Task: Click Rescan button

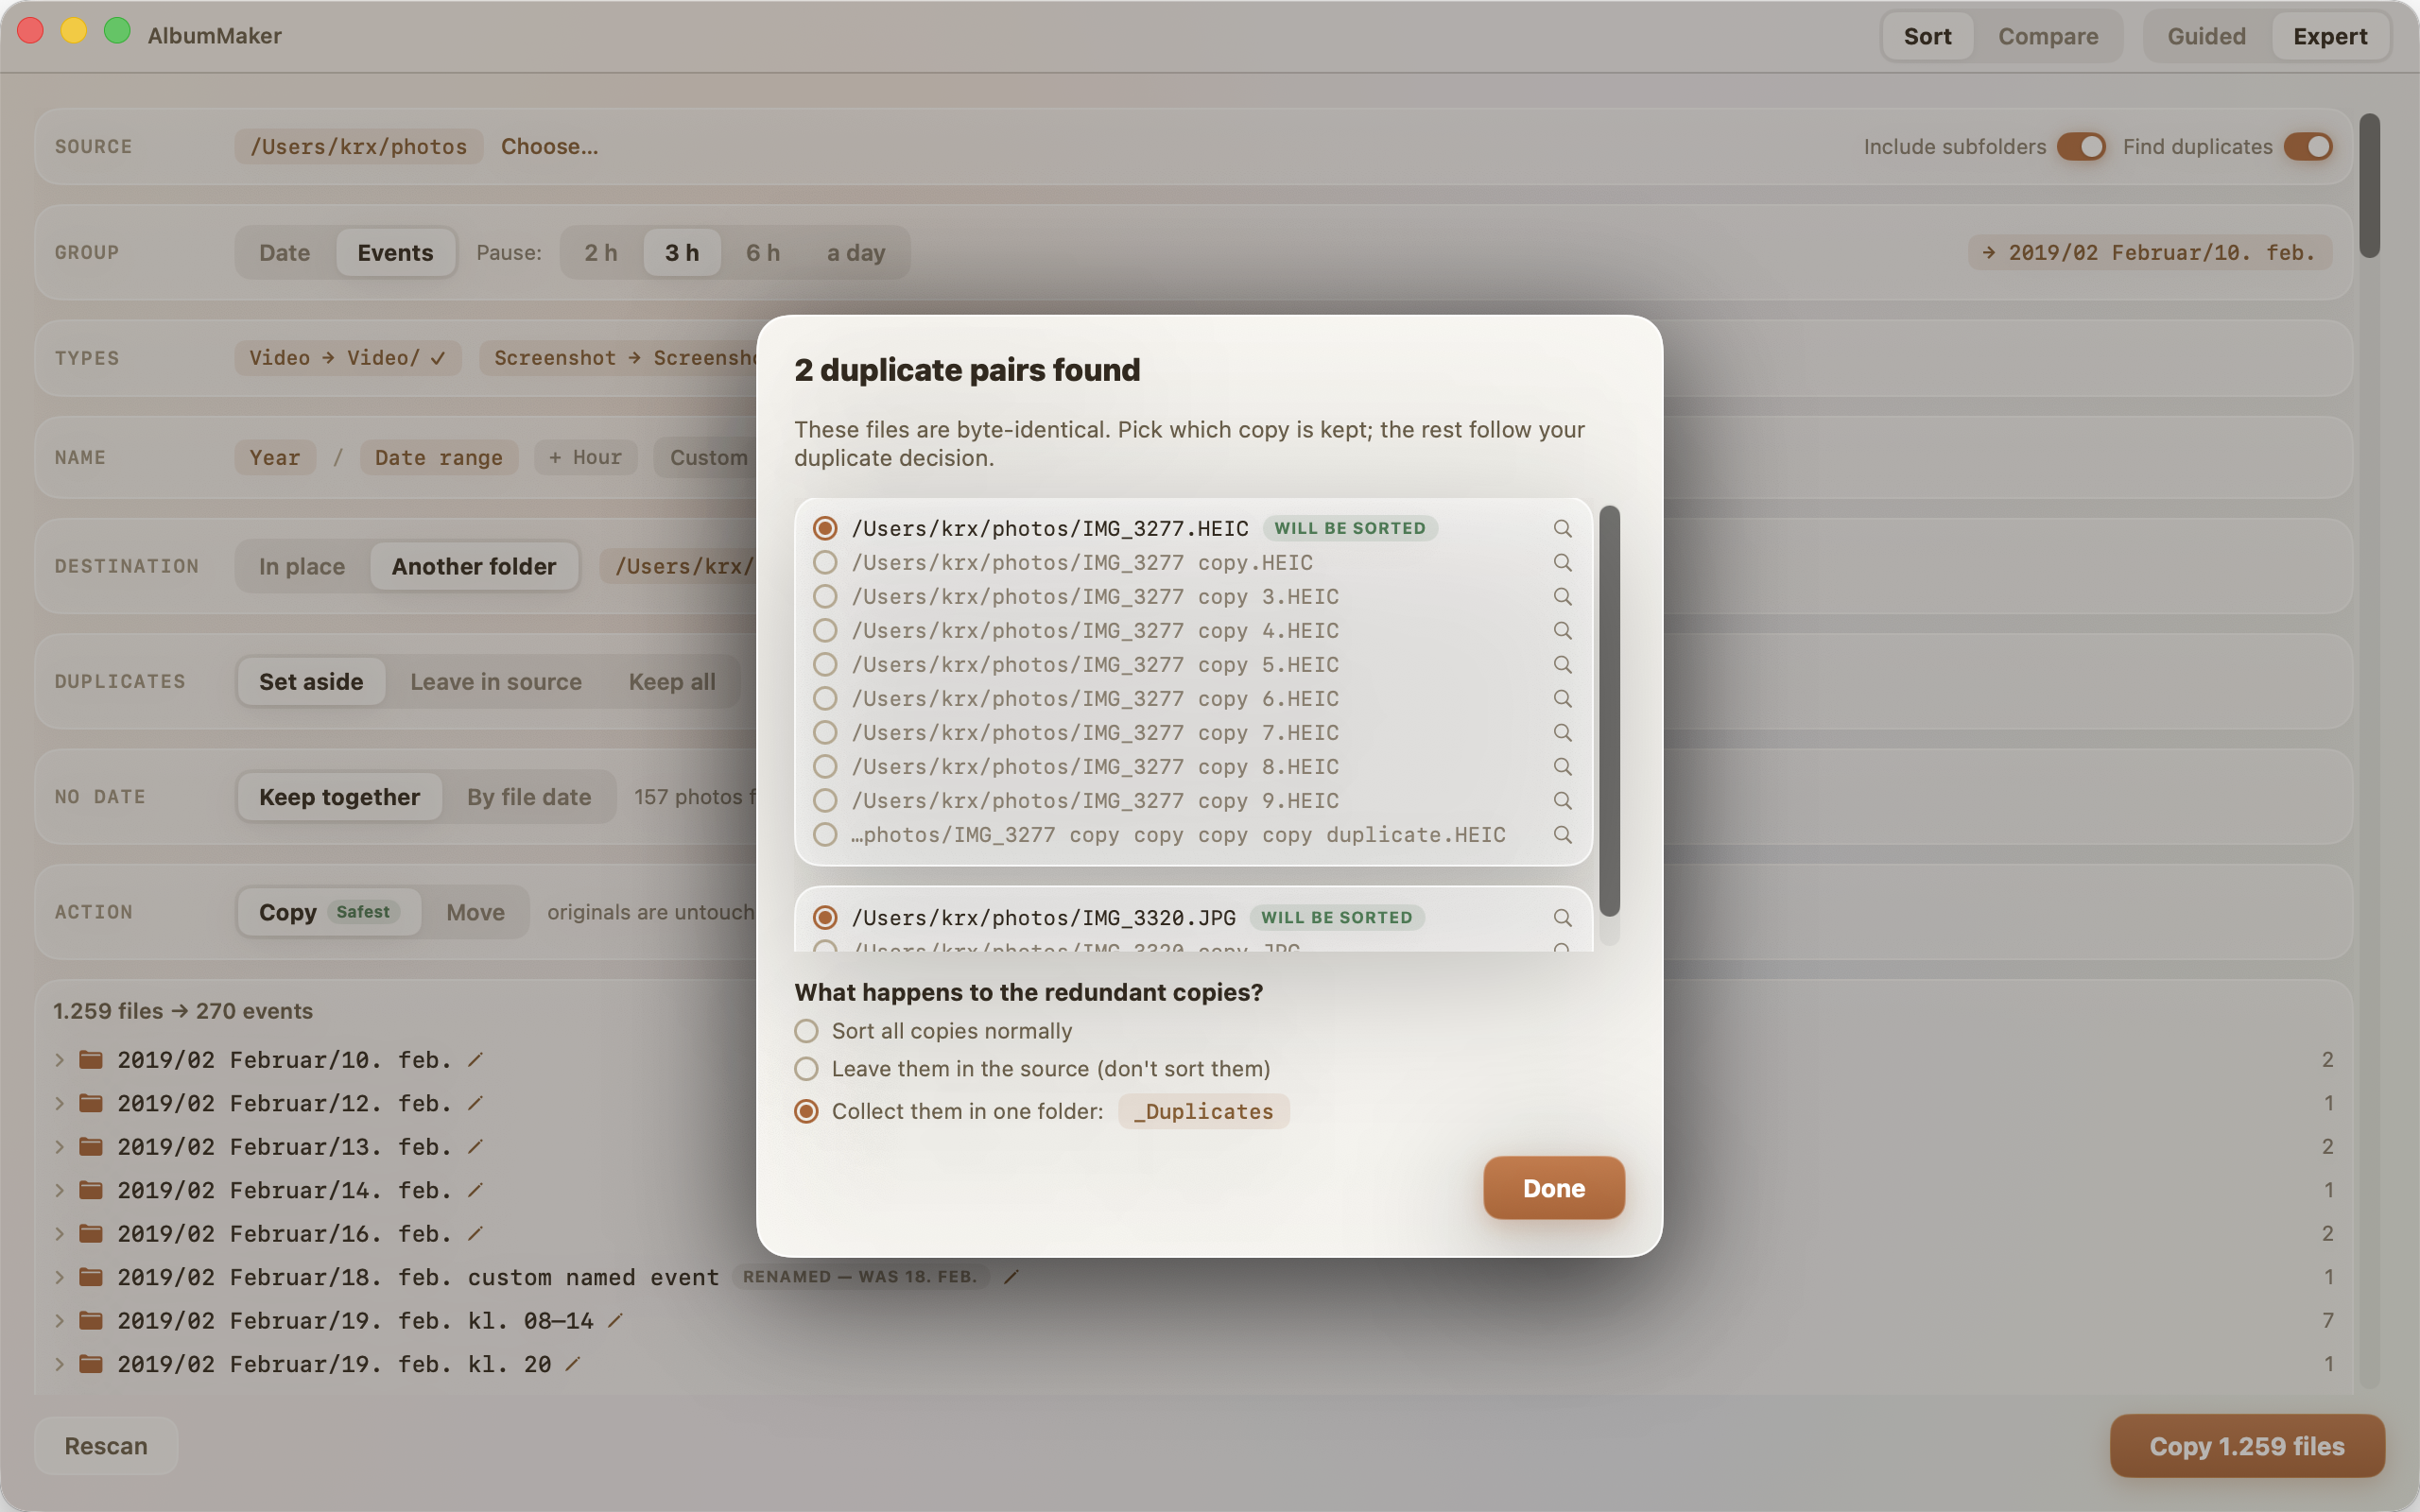Action: click(x=106, y=1445)
